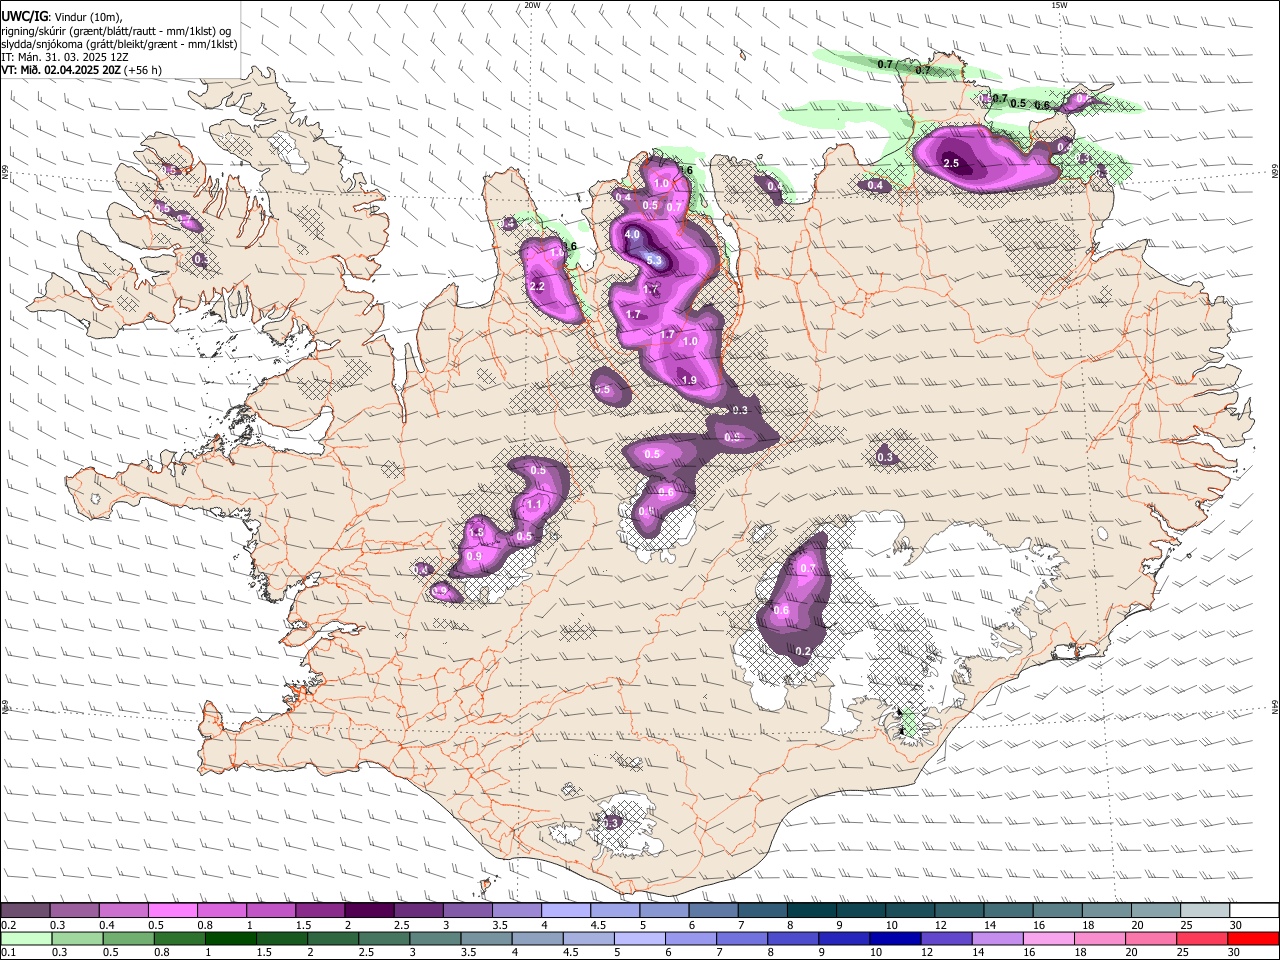
Task: Click the '30' label in the lower legend row
Action: (x=1233, y=953)
